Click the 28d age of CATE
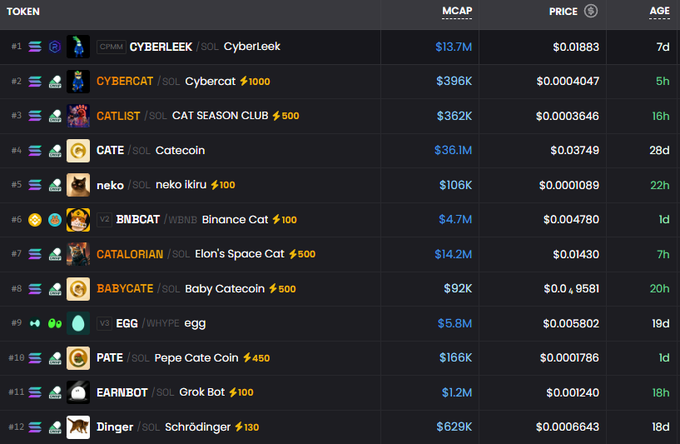The image size is (680, 444). pyautogui.click(x=659, y=150)
